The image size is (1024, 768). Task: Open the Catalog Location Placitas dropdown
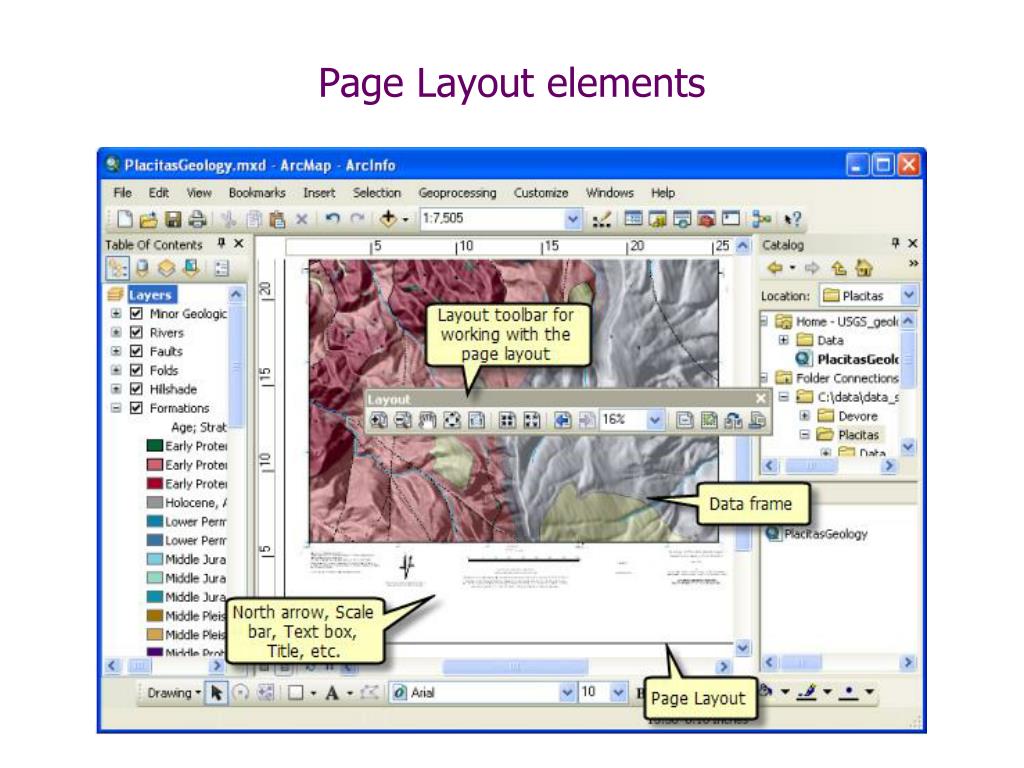(908, 296)
